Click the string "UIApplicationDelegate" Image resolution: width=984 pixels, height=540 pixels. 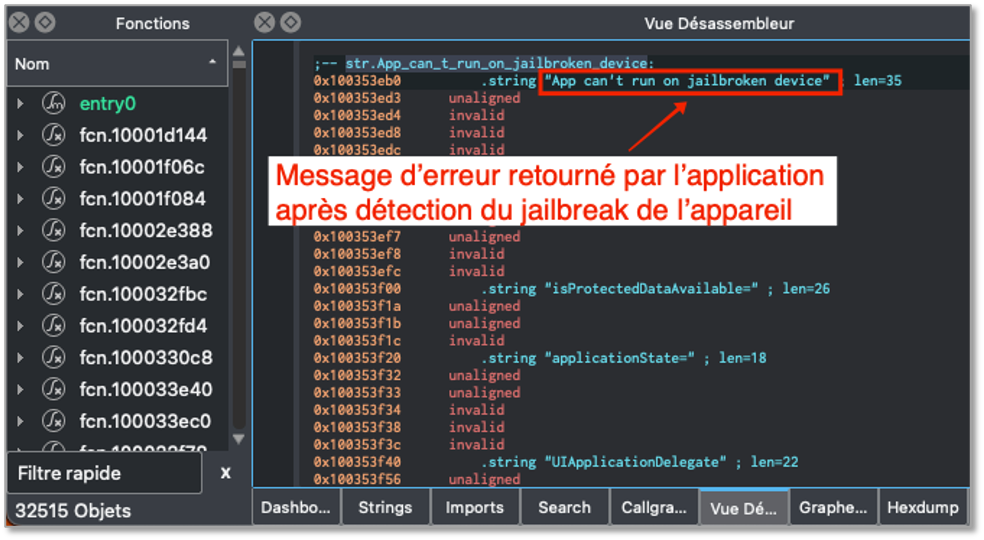click(635, 462)
